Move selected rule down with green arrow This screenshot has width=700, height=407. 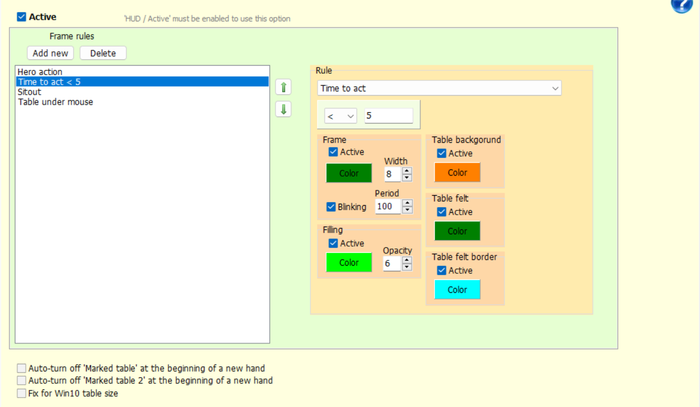[x=283, y=109]
